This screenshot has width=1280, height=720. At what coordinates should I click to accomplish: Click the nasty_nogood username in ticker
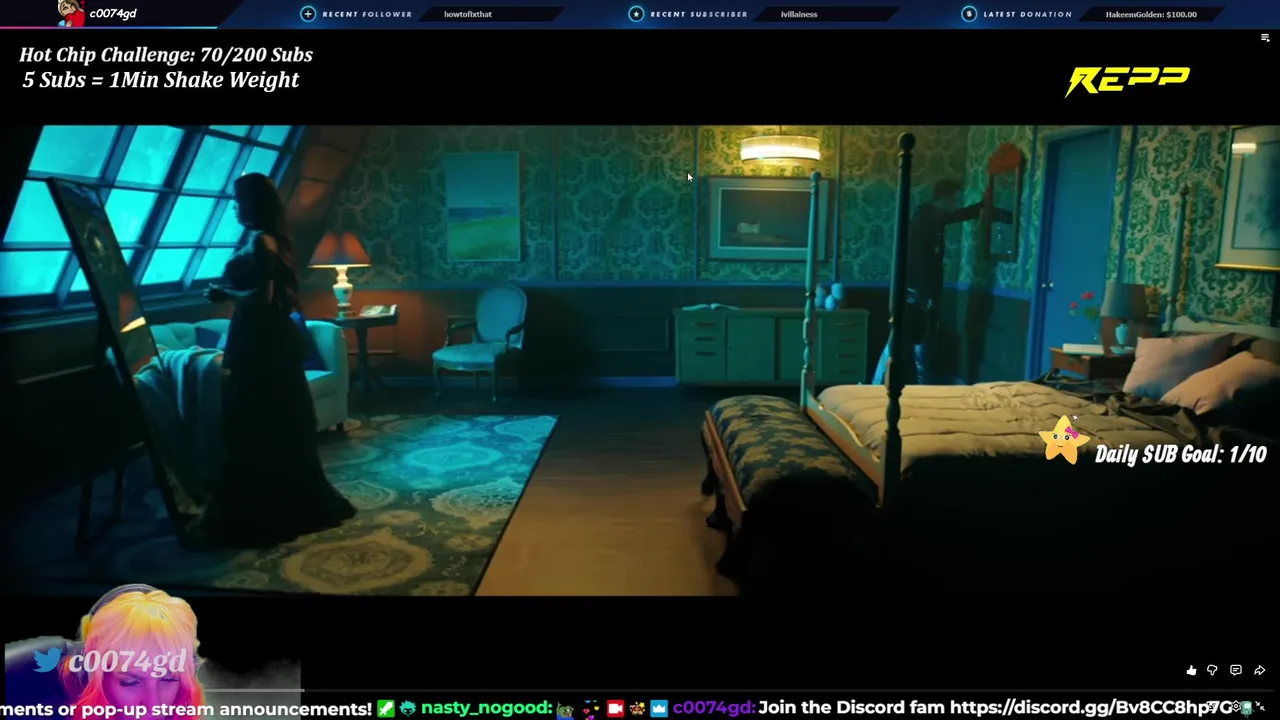[486, 708]
